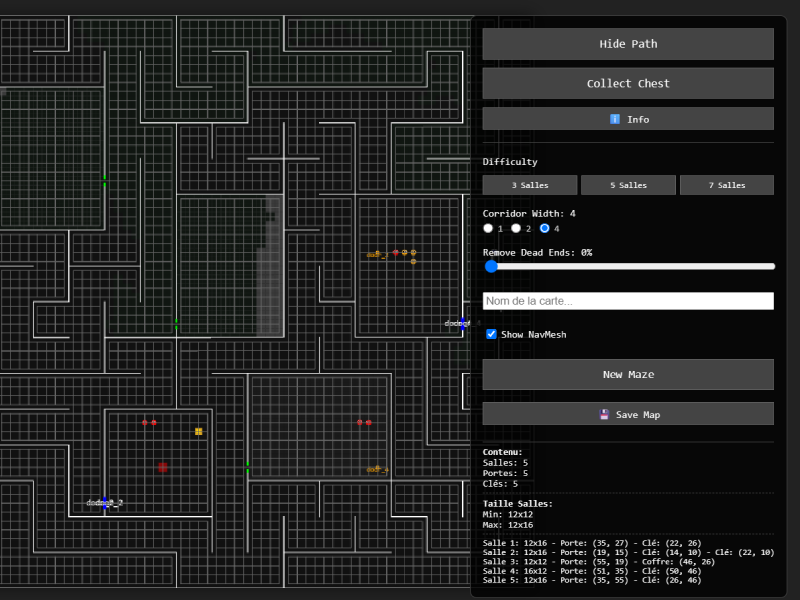Select corridor width 4 radio button

pyautogui.click(x=544, y=228)
